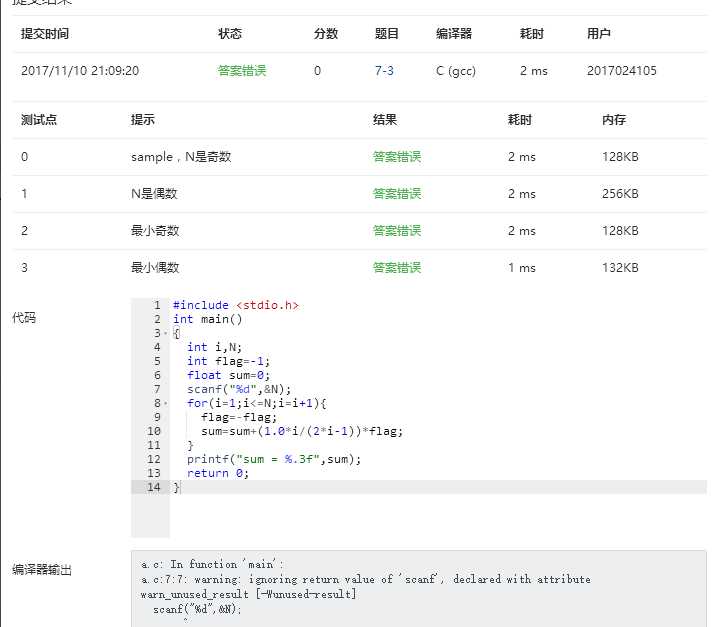The image size is (719, 627).
Task: Click the scanf("%d",&N) code line
Action: click(238, 389)
